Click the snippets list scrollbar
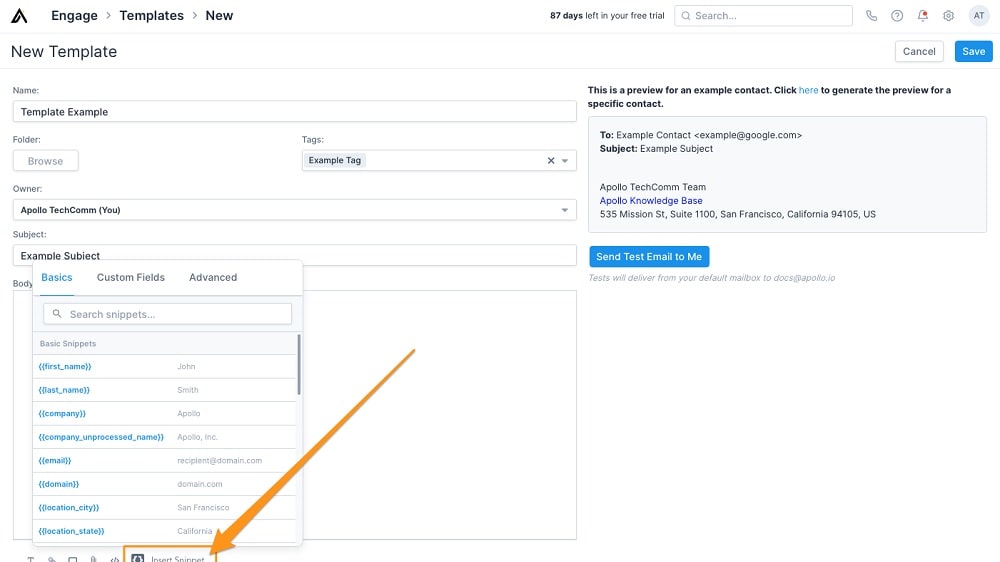The image size is (1000, 562). (298, 364)
